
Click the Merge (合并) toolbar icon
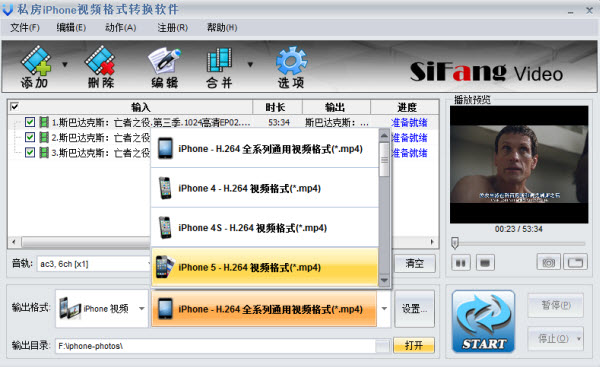pyautogui.click(x=219, y=68)
